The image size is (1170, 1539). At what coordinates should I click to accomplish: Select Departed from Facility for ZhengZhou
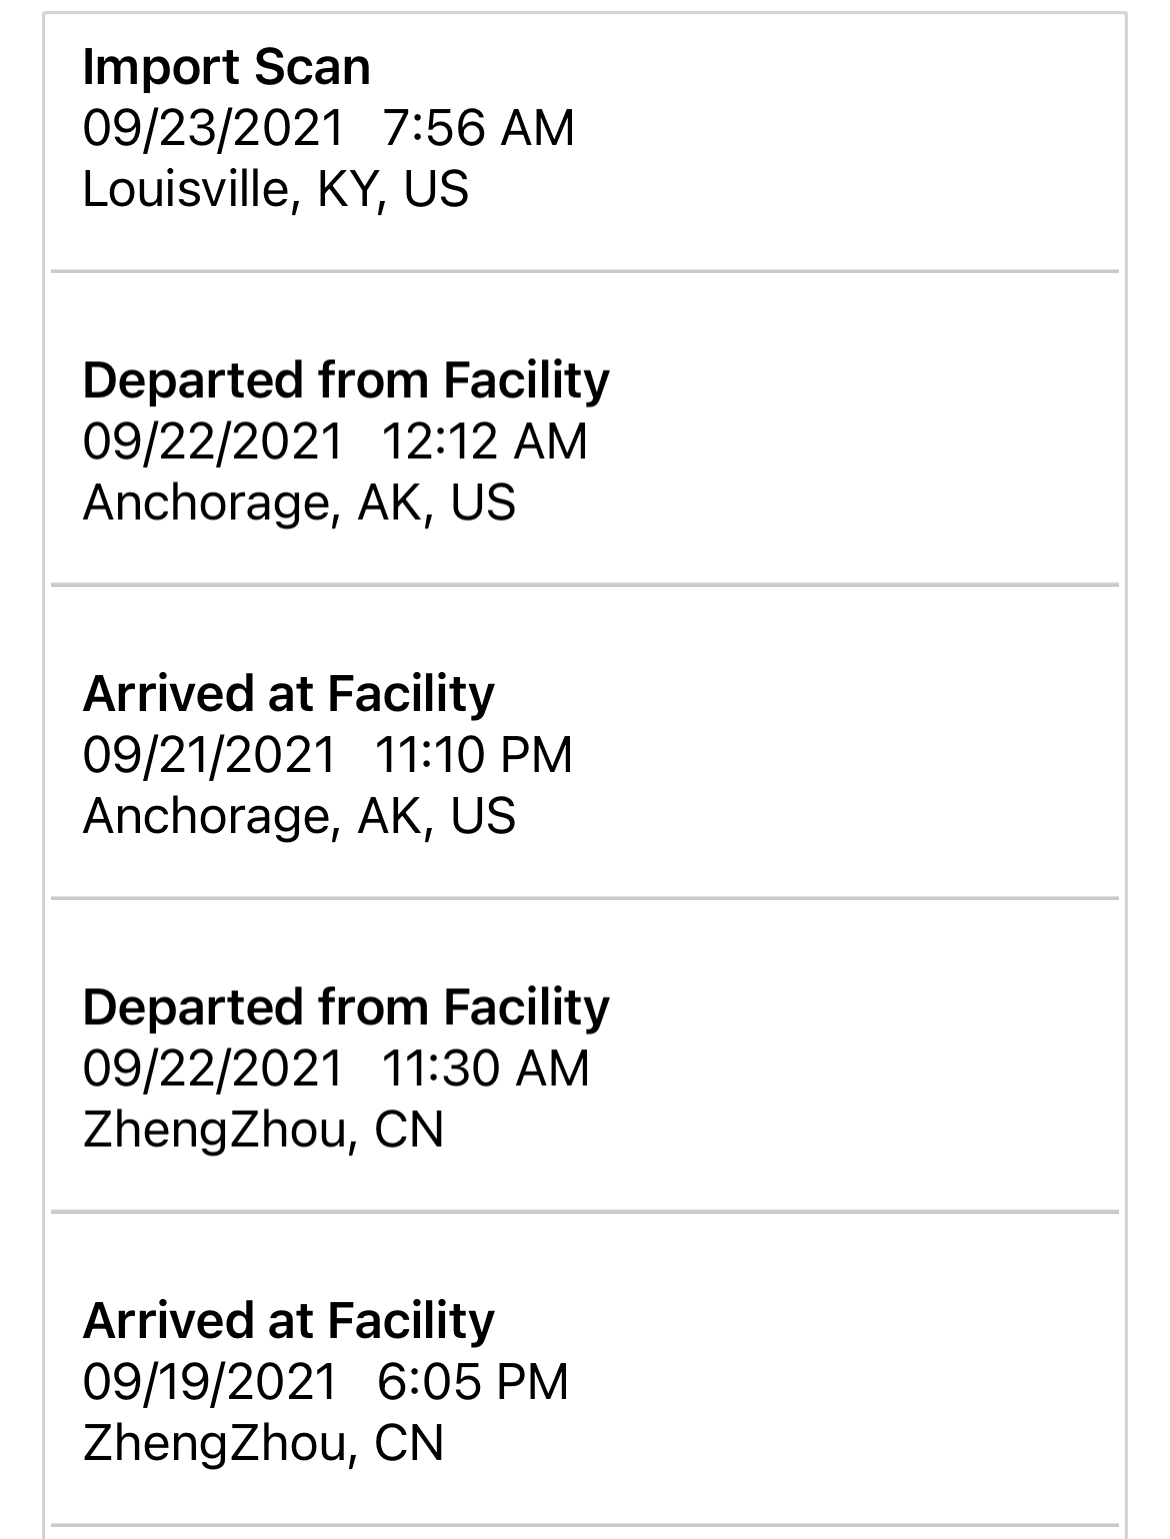pyautogui.click(x=346, y=1007)
